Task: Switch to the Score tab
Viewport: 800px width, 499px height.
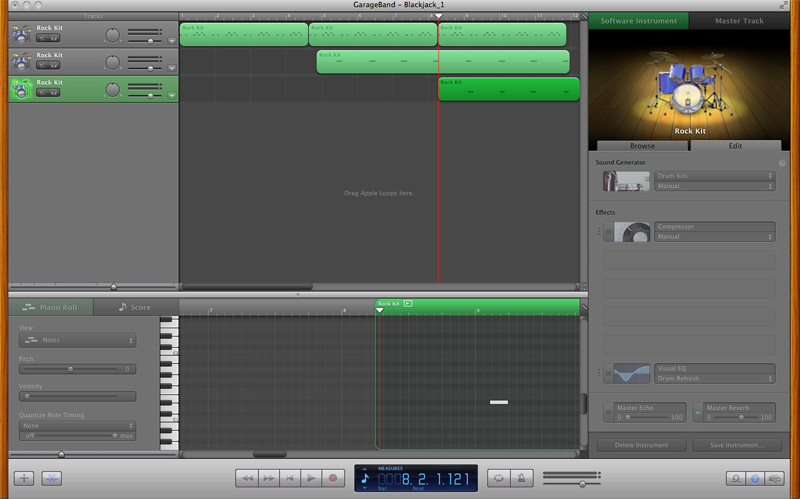Action: pyautogui.click(x=136, y=307)
